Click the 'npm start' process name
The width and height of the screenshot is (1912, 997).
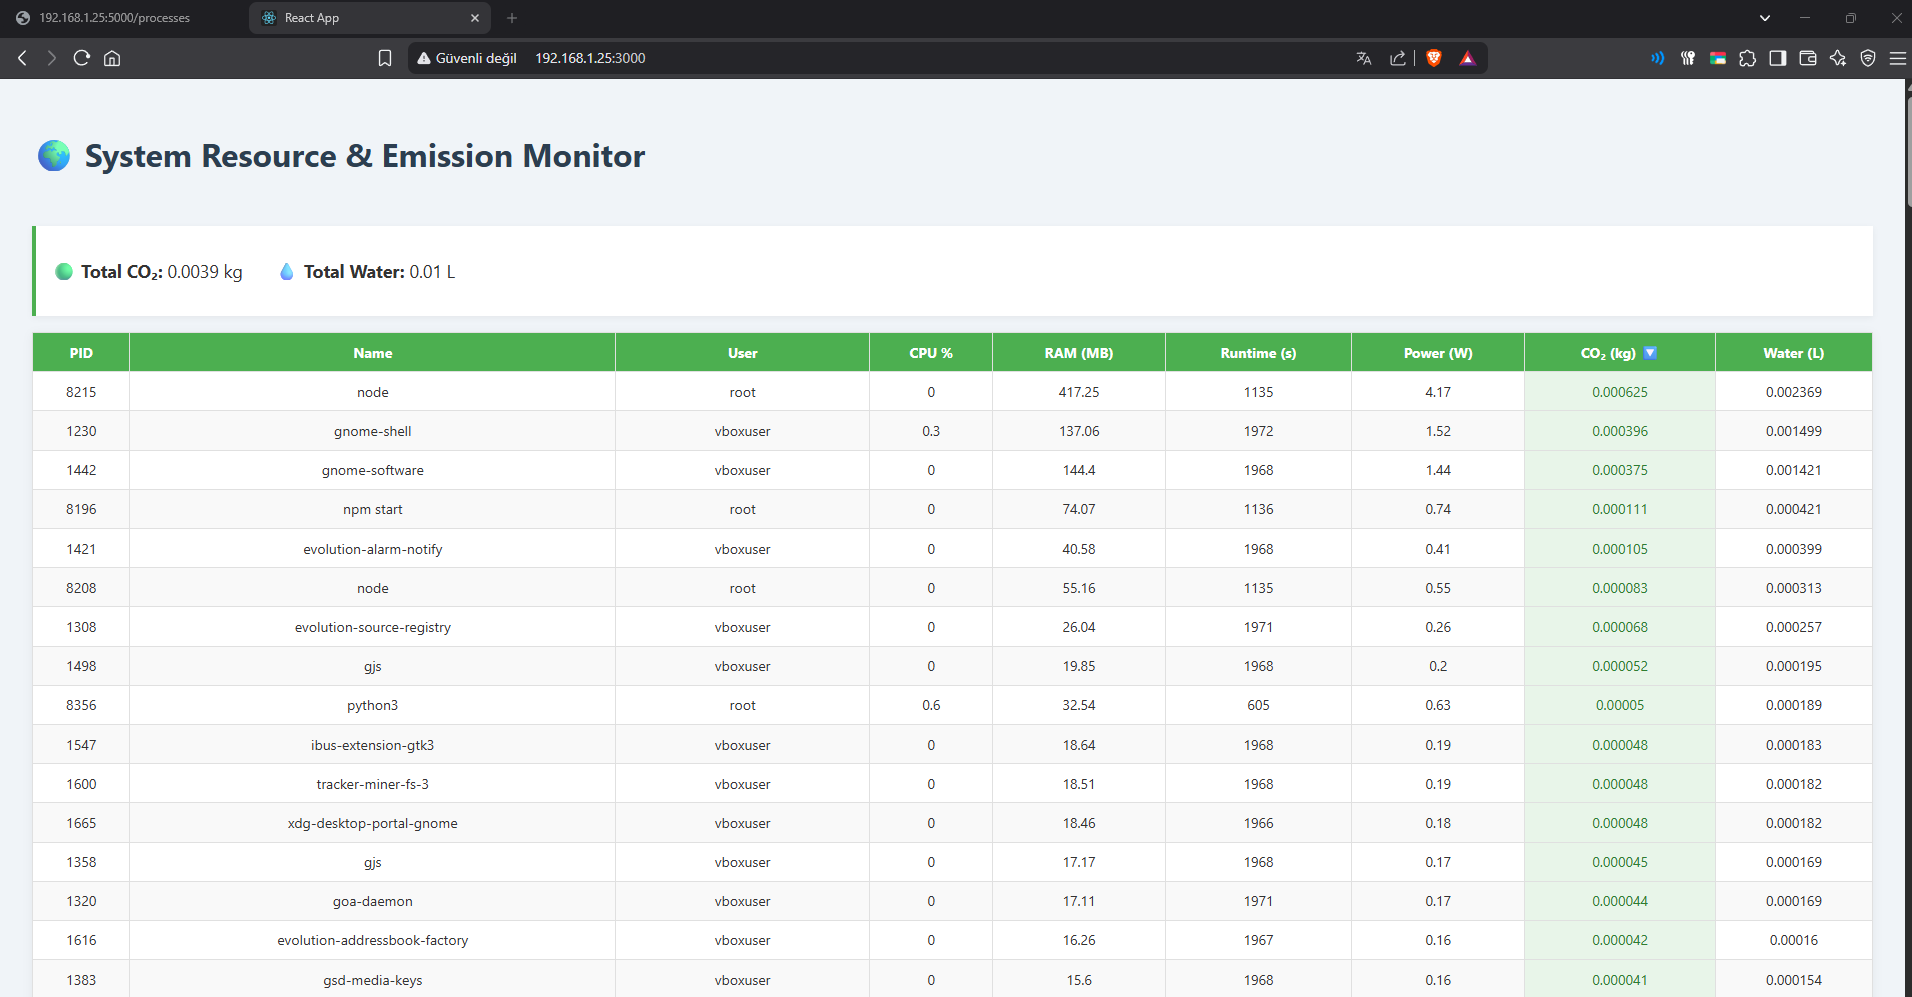(372, 509)
